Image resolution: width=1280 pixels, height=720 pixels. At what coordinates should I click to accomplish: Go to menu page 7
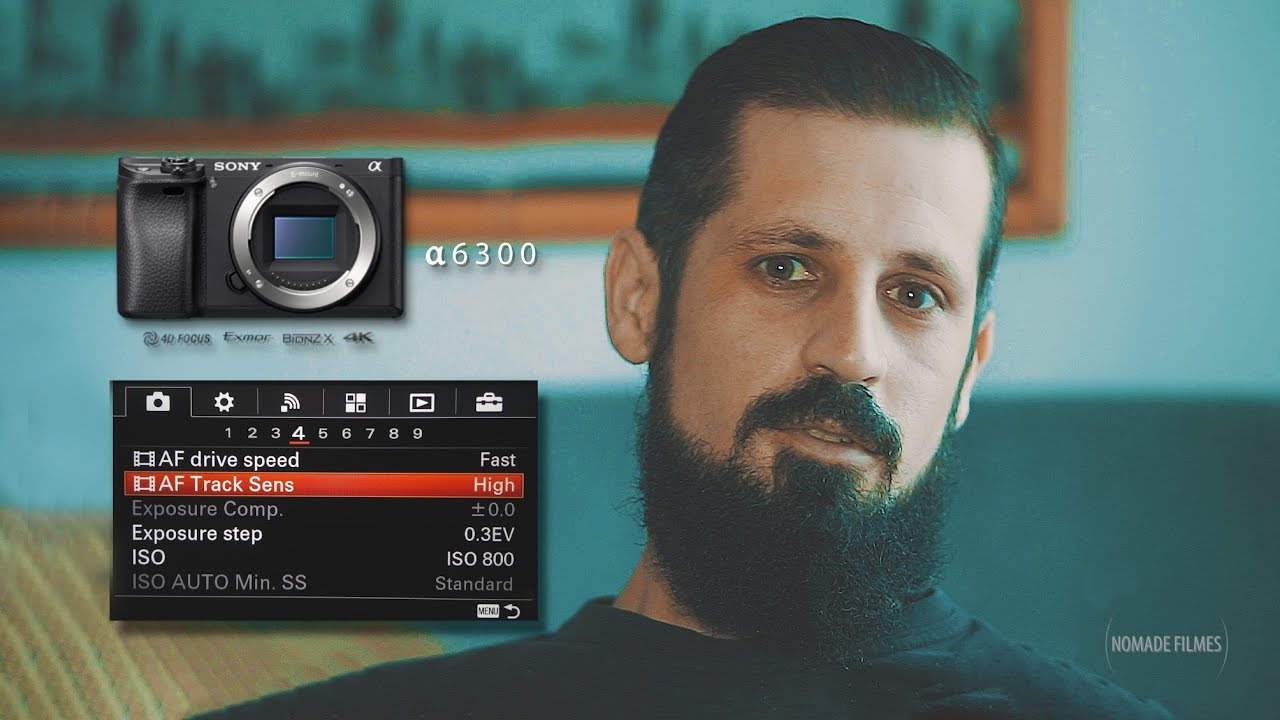tap(370, 433)
